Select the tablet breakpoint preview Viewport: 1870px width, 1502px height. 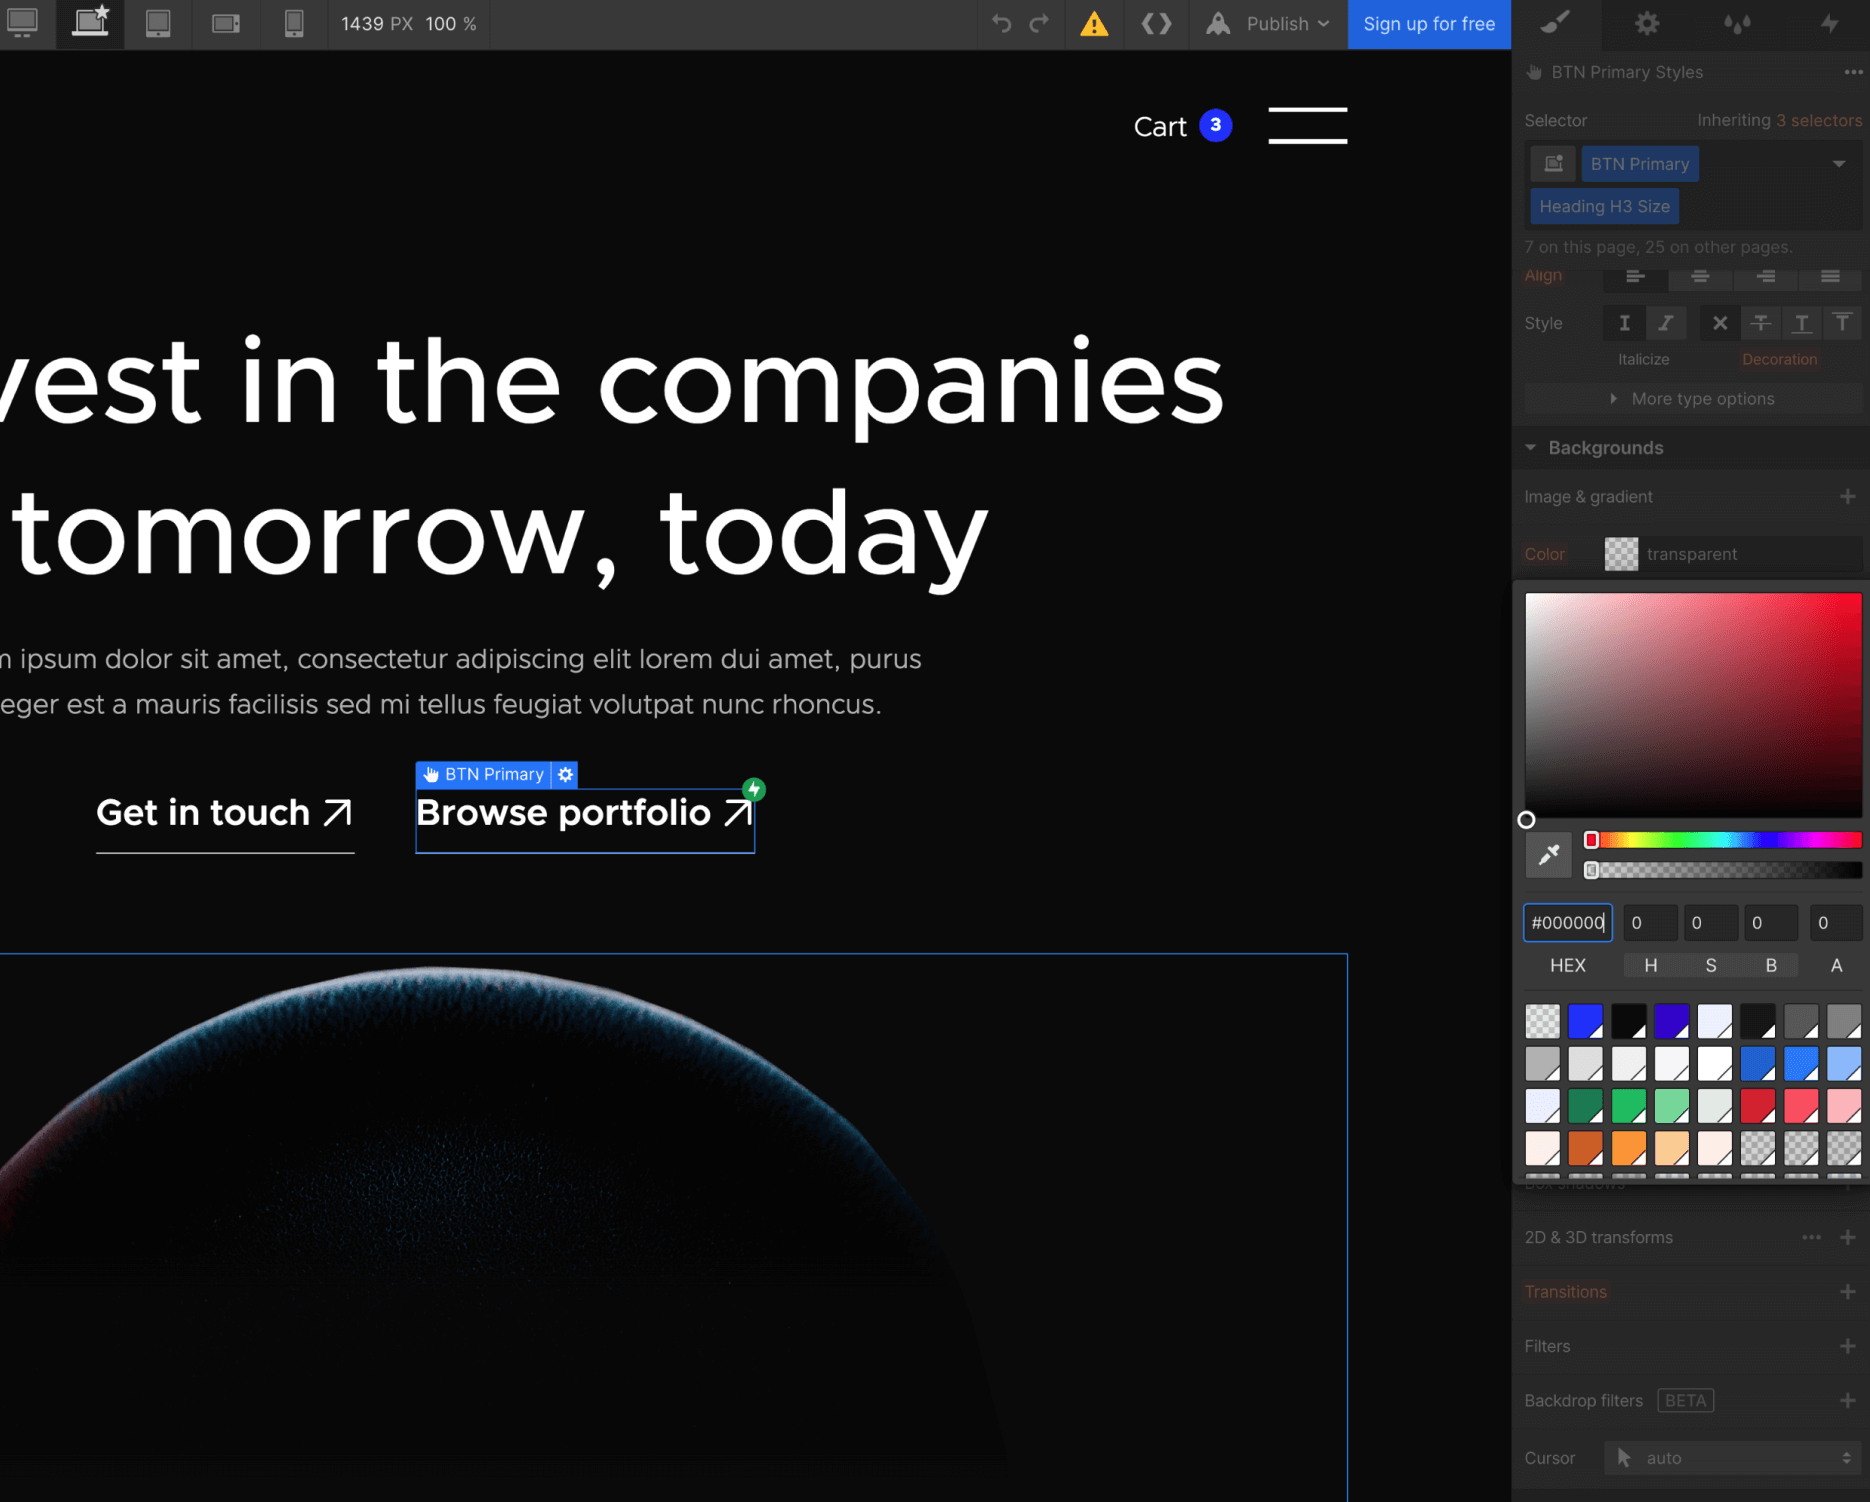pyautogui.click(x=158, y=24)
